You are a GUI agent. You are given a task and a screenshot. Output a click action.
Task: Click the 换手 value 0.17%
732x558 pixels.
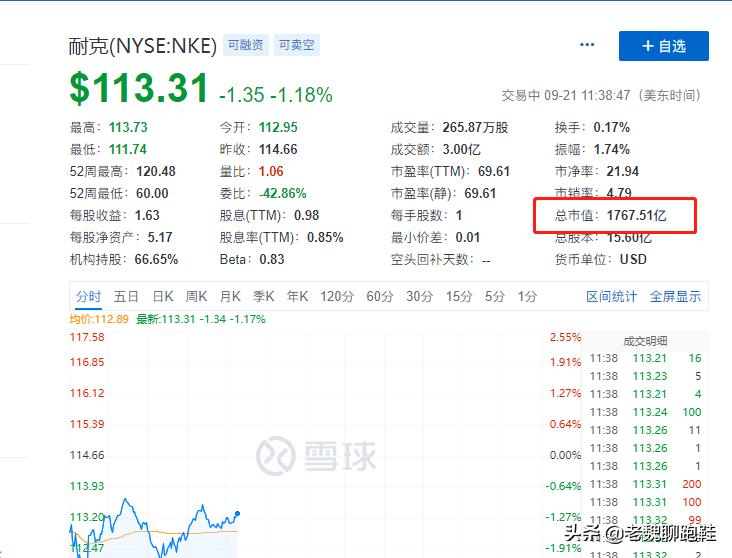[x=612, y=127]
